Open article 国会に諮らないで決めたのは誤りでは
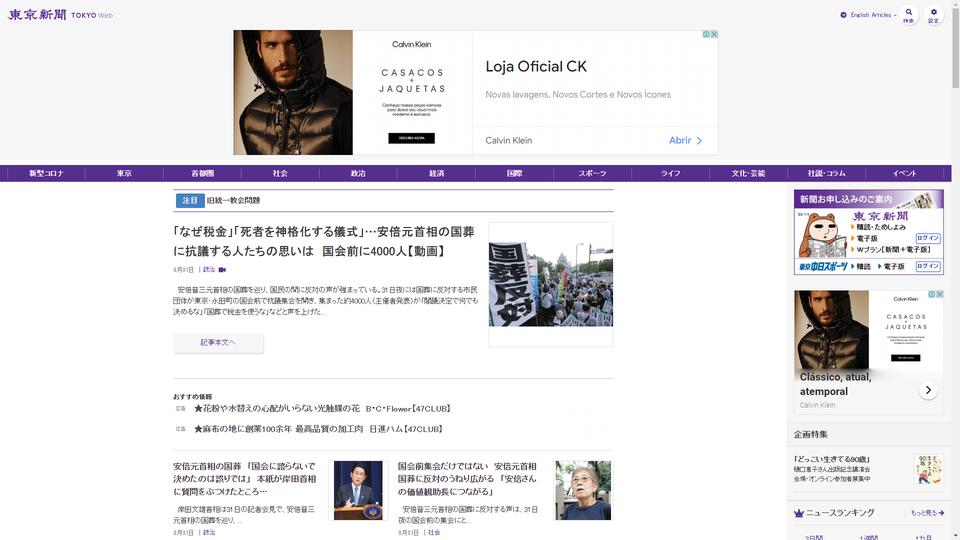The image size is (960, 540). coord(245,479)
